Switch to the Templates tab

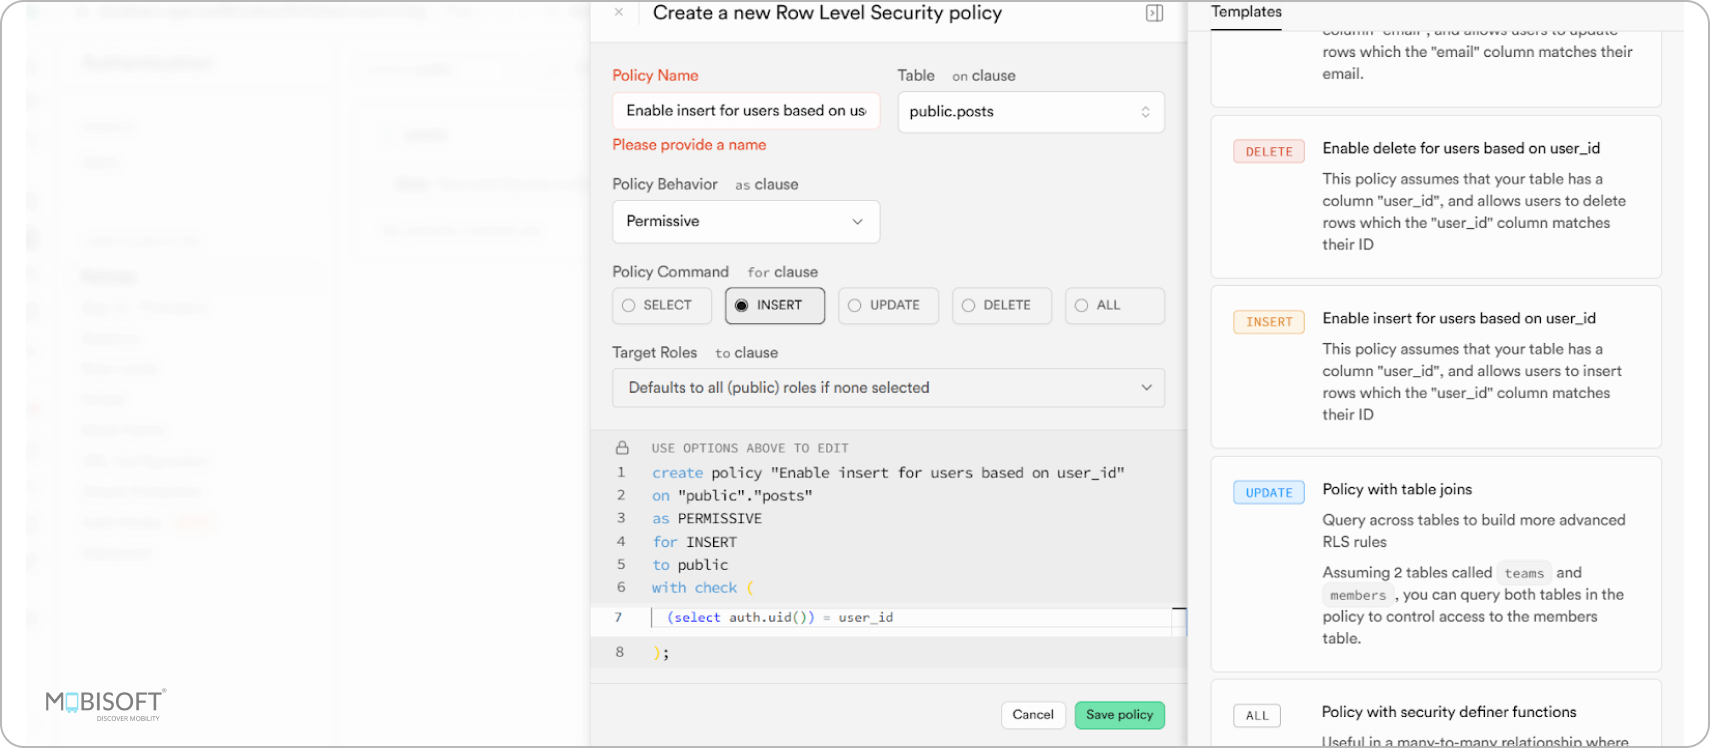point(1246,12)
